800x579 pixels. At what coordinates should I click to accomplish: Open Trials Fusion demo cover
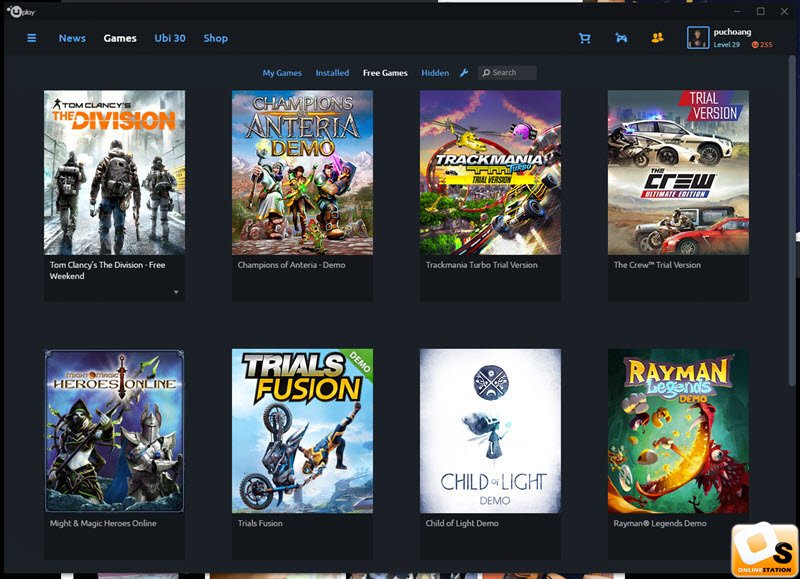(303, 431)
